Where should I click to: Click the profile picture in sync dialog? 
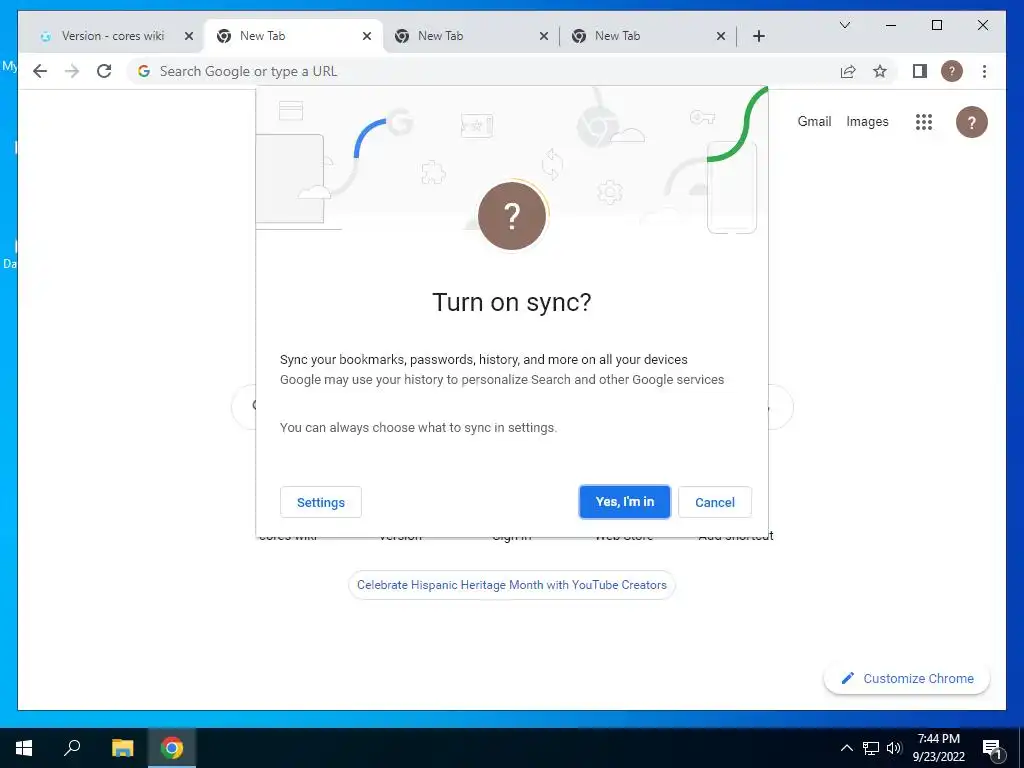(x=512, y=216)
